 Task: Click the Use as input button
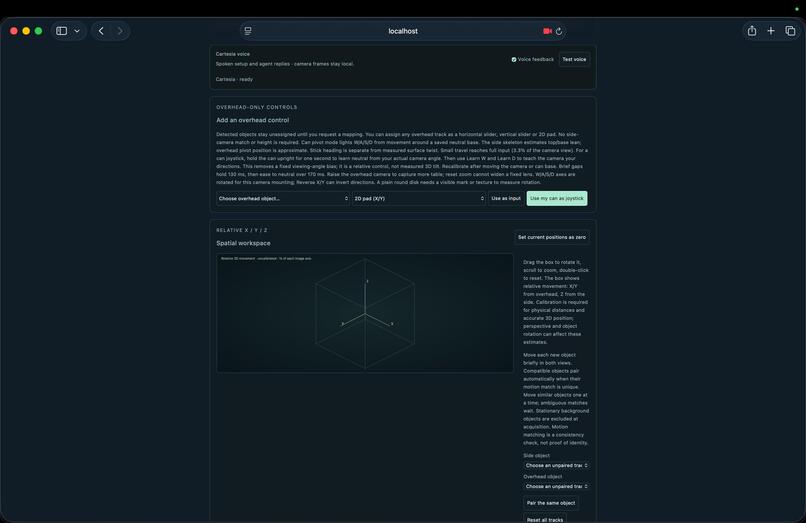click(x=506, y=199)
